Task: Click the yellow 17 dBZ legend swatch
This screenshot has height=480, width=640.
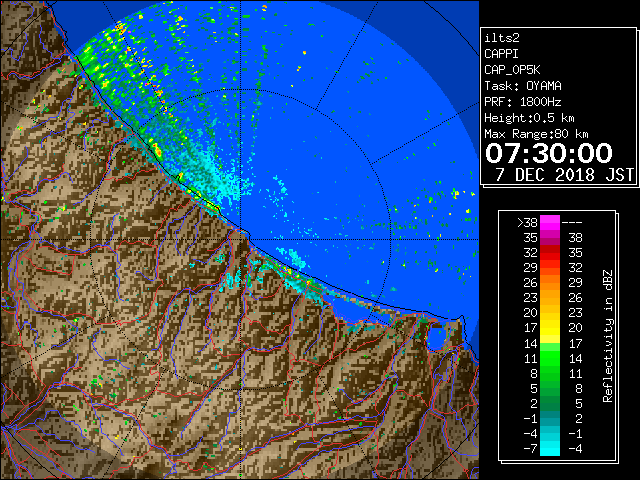Action: [x=550, y=328]
